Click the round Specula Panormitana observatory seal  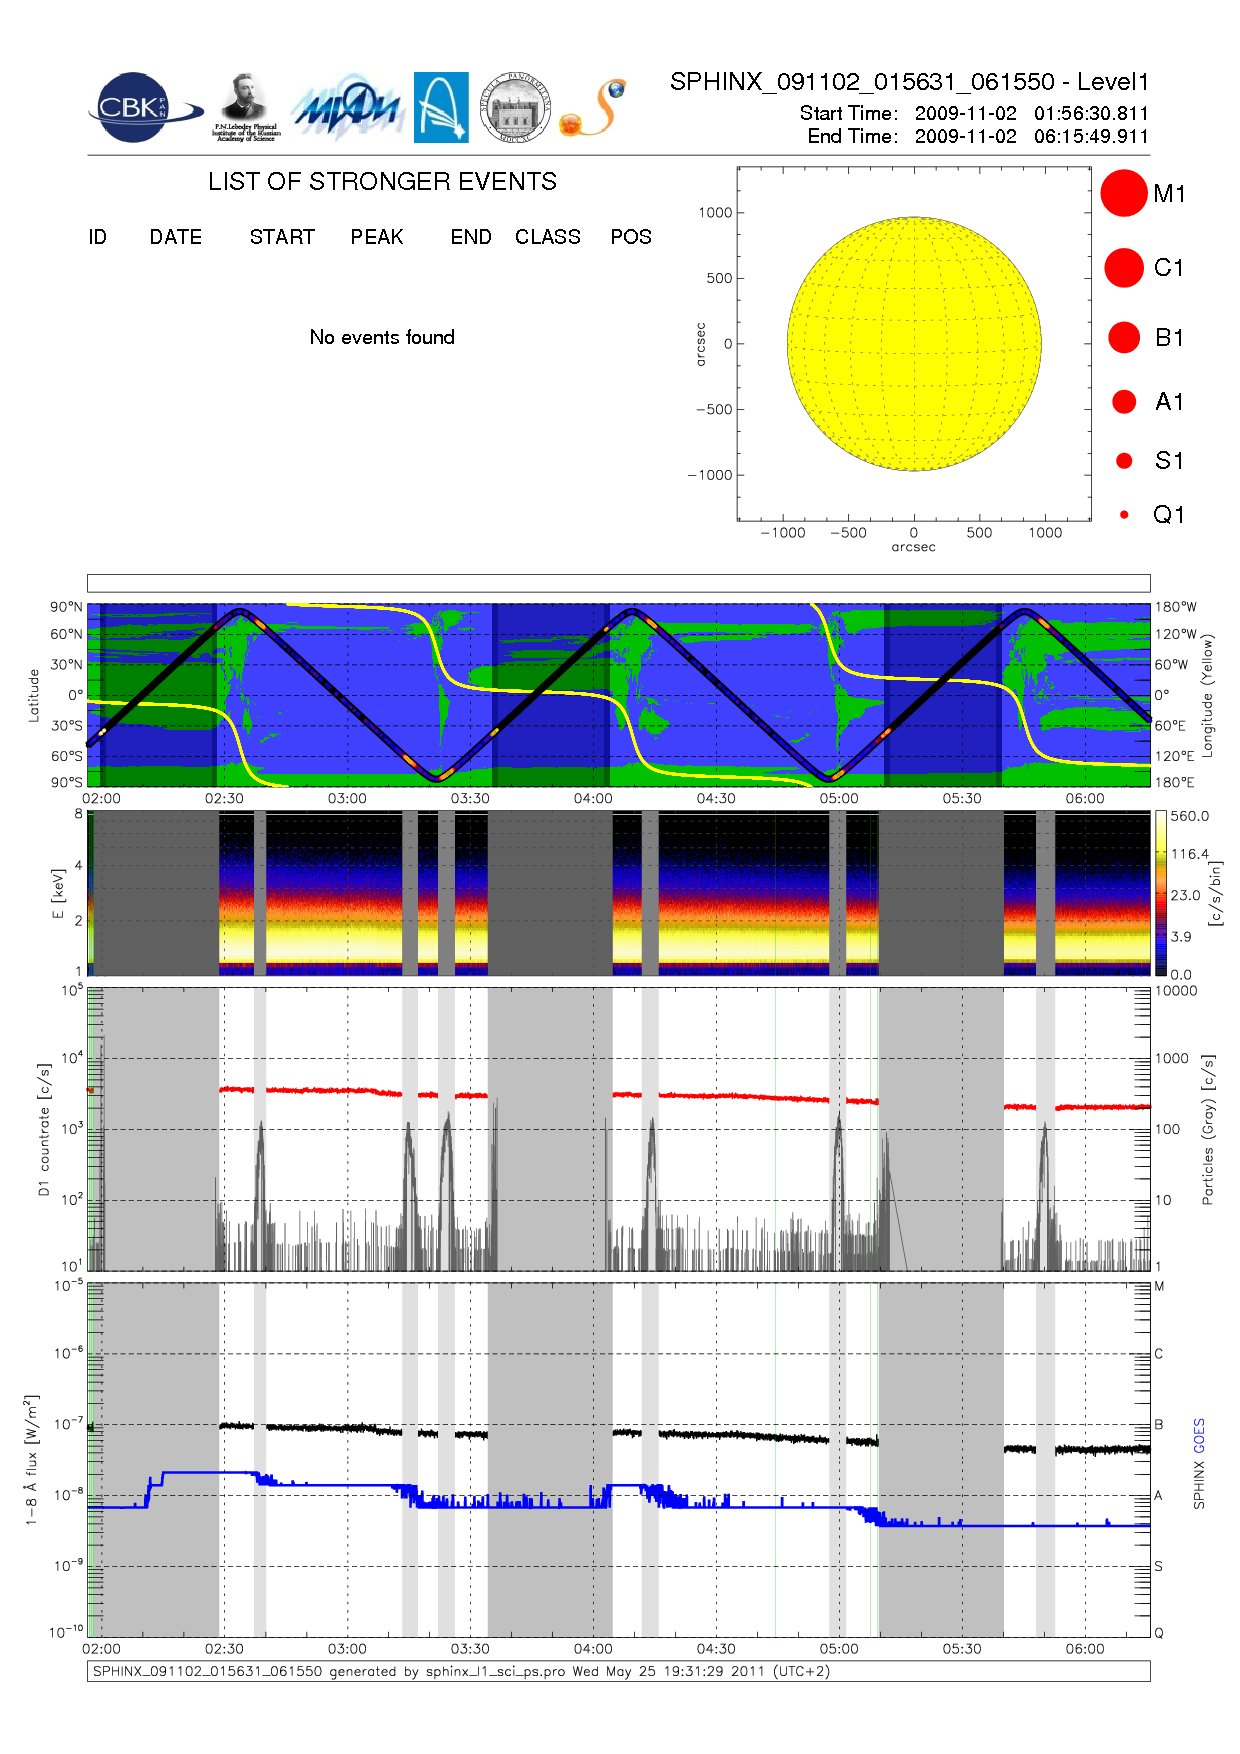pyautogui.click(x=515, y=108)
